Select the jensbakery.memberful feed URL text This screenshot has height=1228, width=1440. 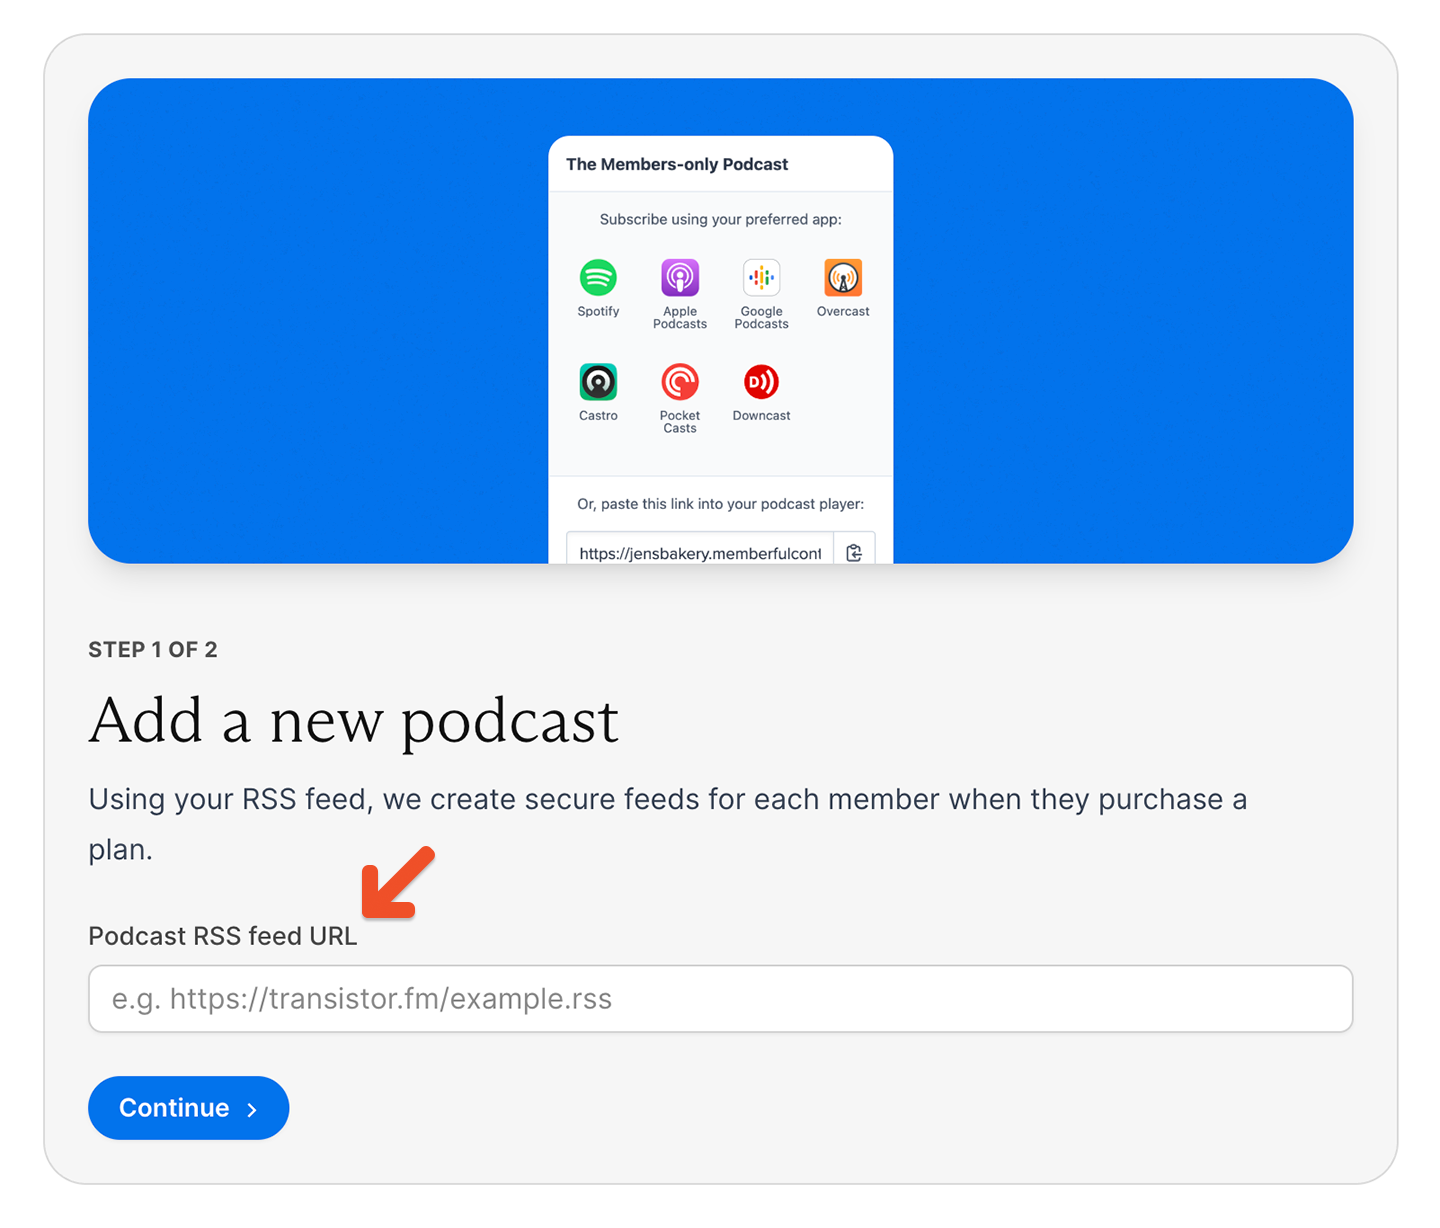coord(699,553)
